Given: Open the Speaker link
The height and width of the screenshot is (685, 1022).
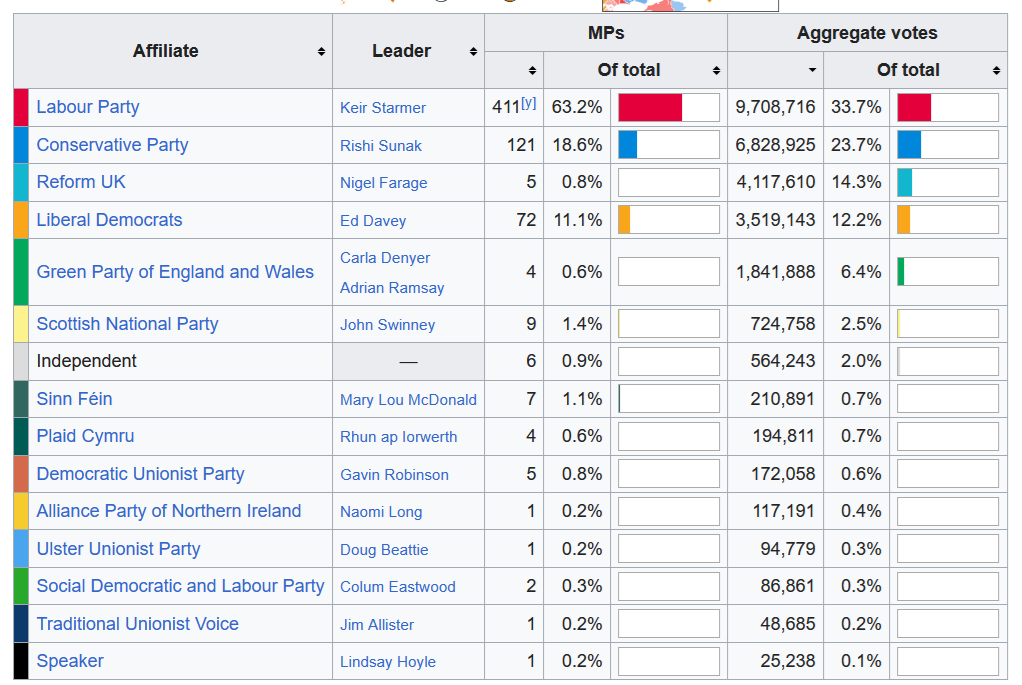Looking at the screenshot, I should tap(70, 661).
